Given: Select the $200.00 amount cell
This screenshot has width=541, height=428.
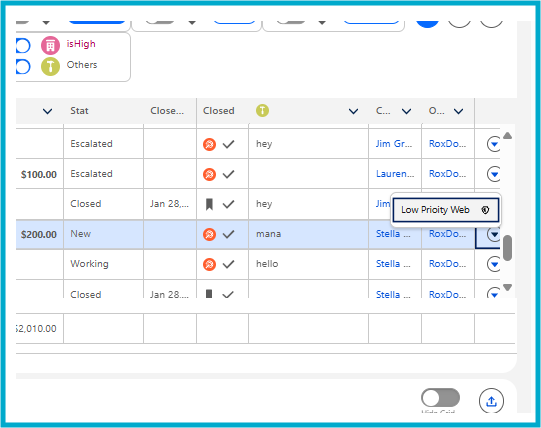Looking at the screenshot, I should tap(39, 234).
